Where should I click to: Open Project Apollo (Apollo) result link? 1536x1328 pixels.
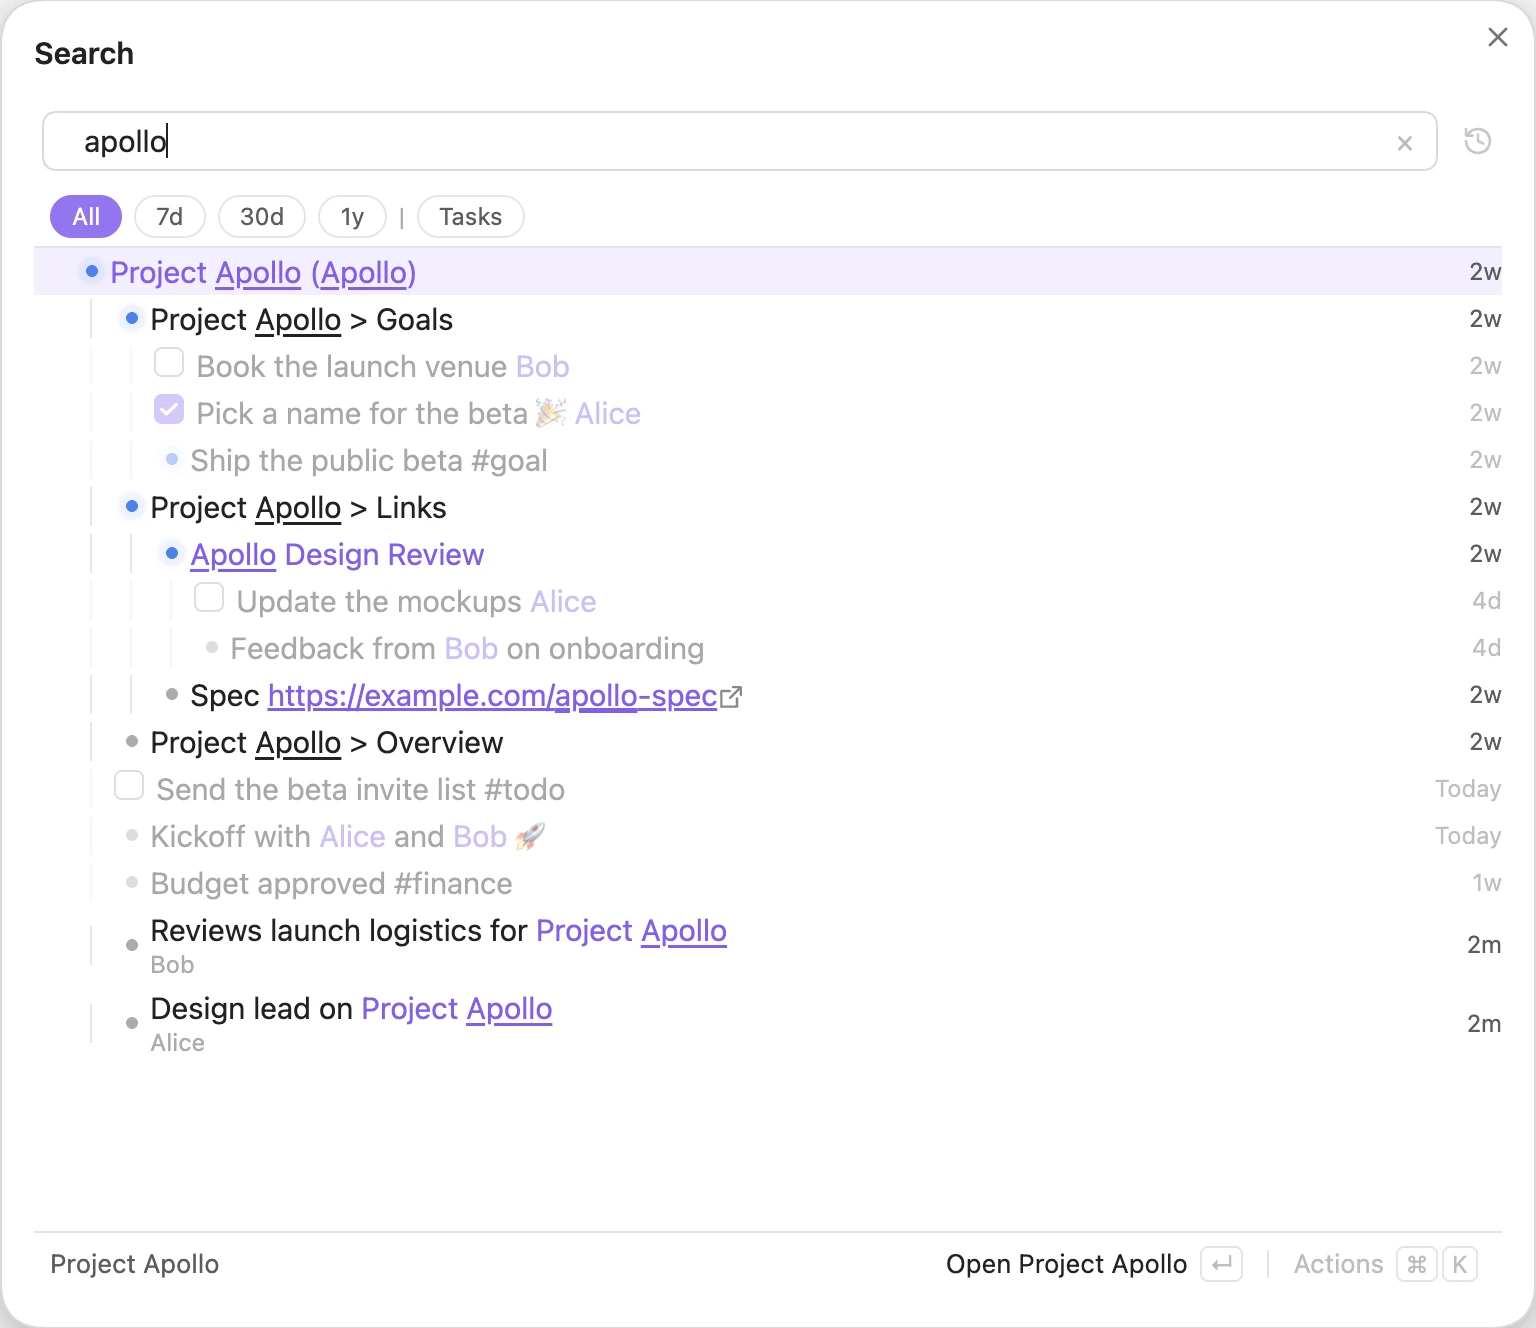(x=263, y=273)
